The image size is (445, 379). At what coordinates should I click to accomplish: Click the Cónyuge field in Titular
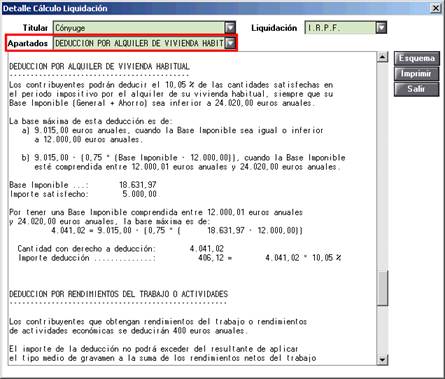(139, 28)
